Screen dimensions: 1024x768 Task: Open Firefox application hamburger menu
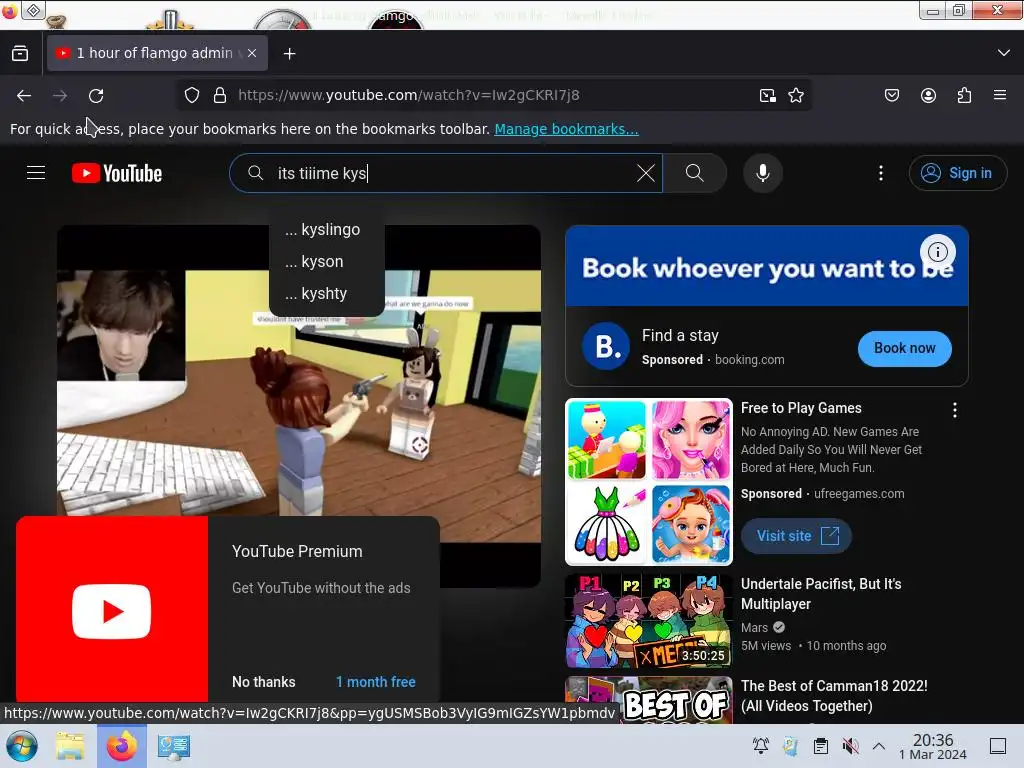point(1000,95)
